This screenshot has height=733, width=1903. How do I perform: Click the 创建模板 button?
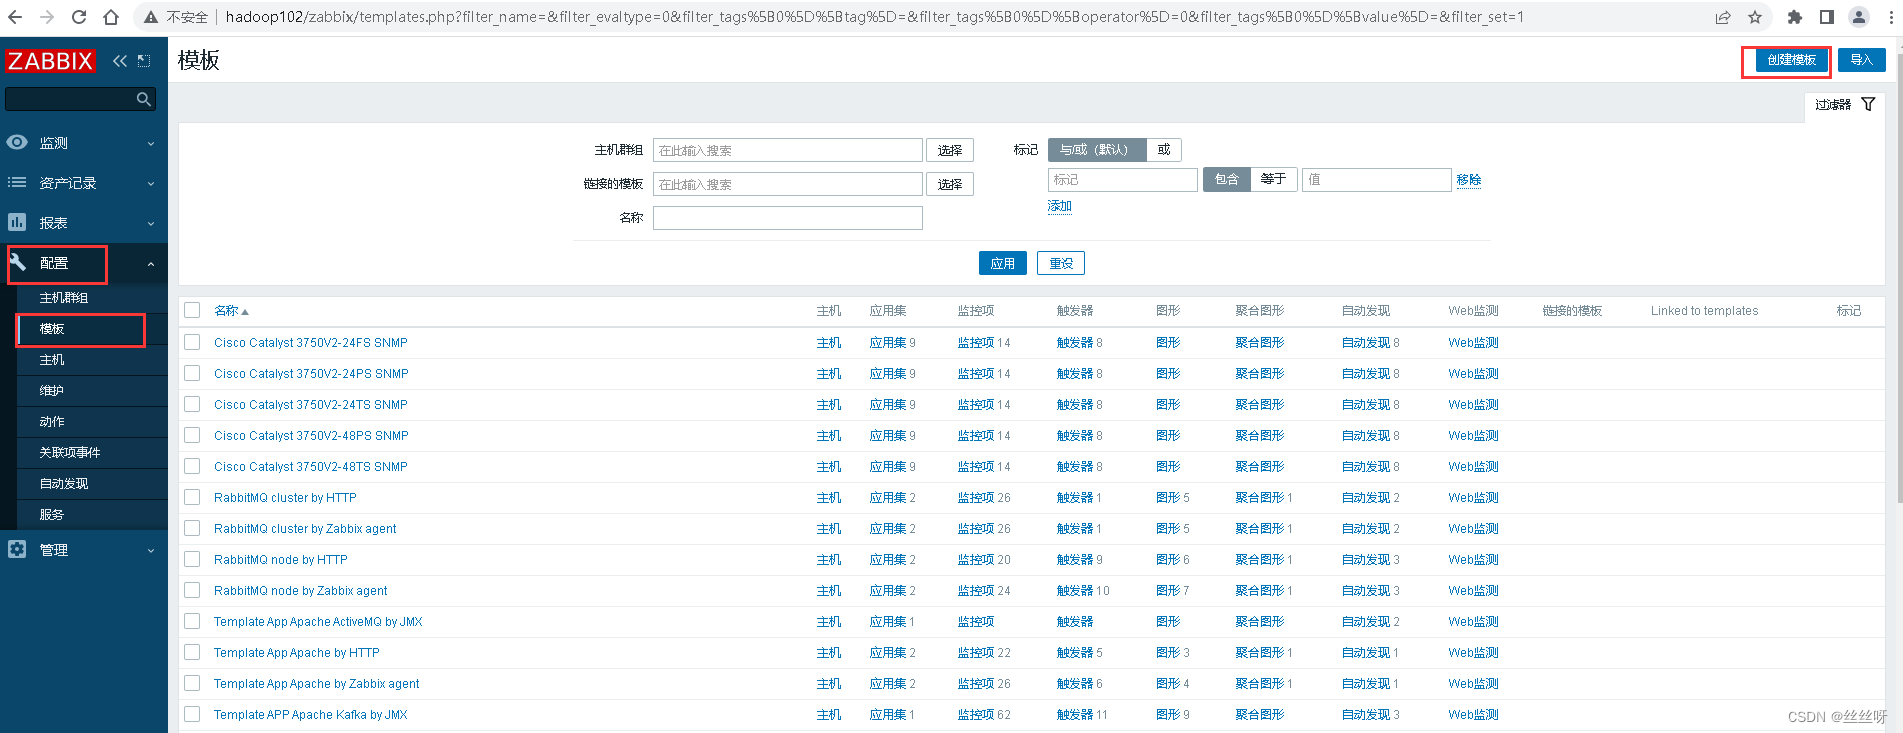(1791, 60)
